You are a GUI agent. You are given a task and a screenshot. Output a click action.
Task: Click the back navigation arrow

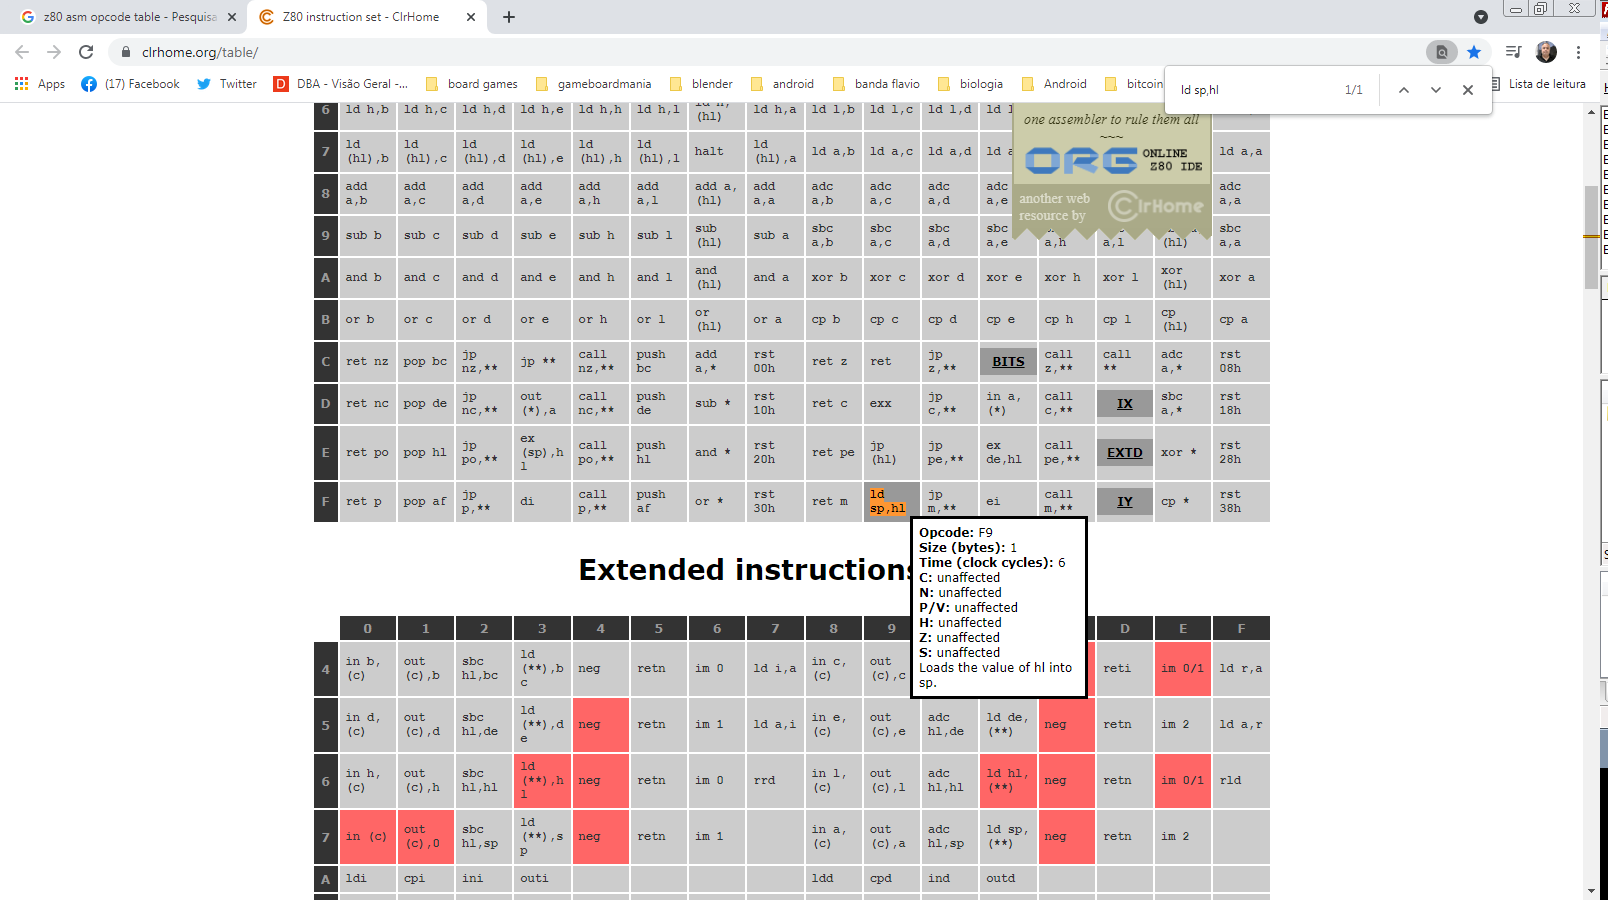tap(21, 52)
